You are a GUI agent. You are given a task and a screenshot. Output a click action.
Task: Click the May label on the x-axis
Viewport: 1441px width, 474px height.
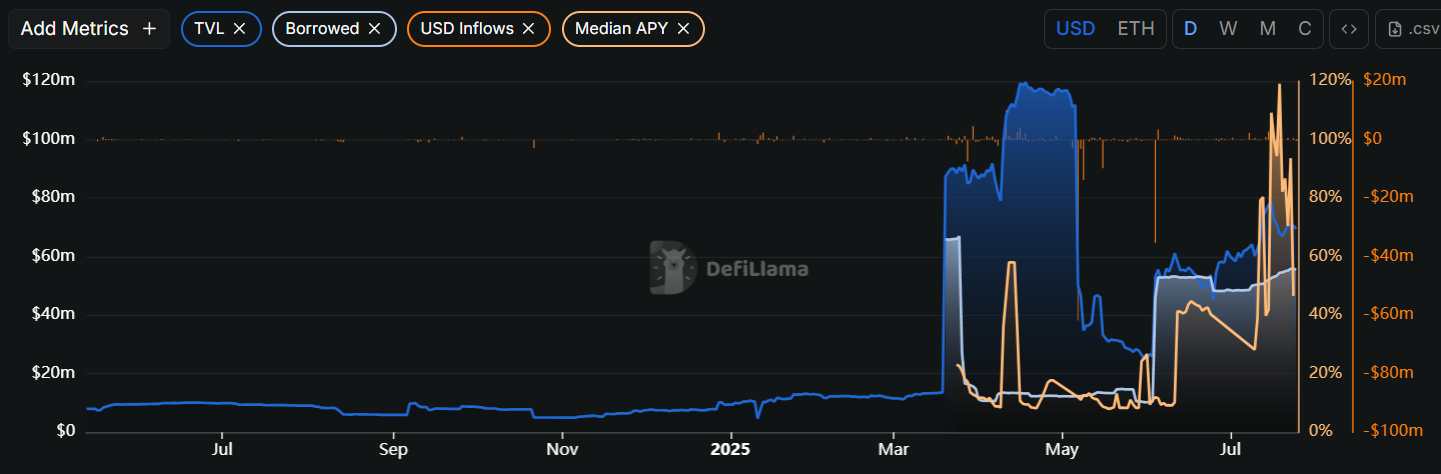point(1061,451)
